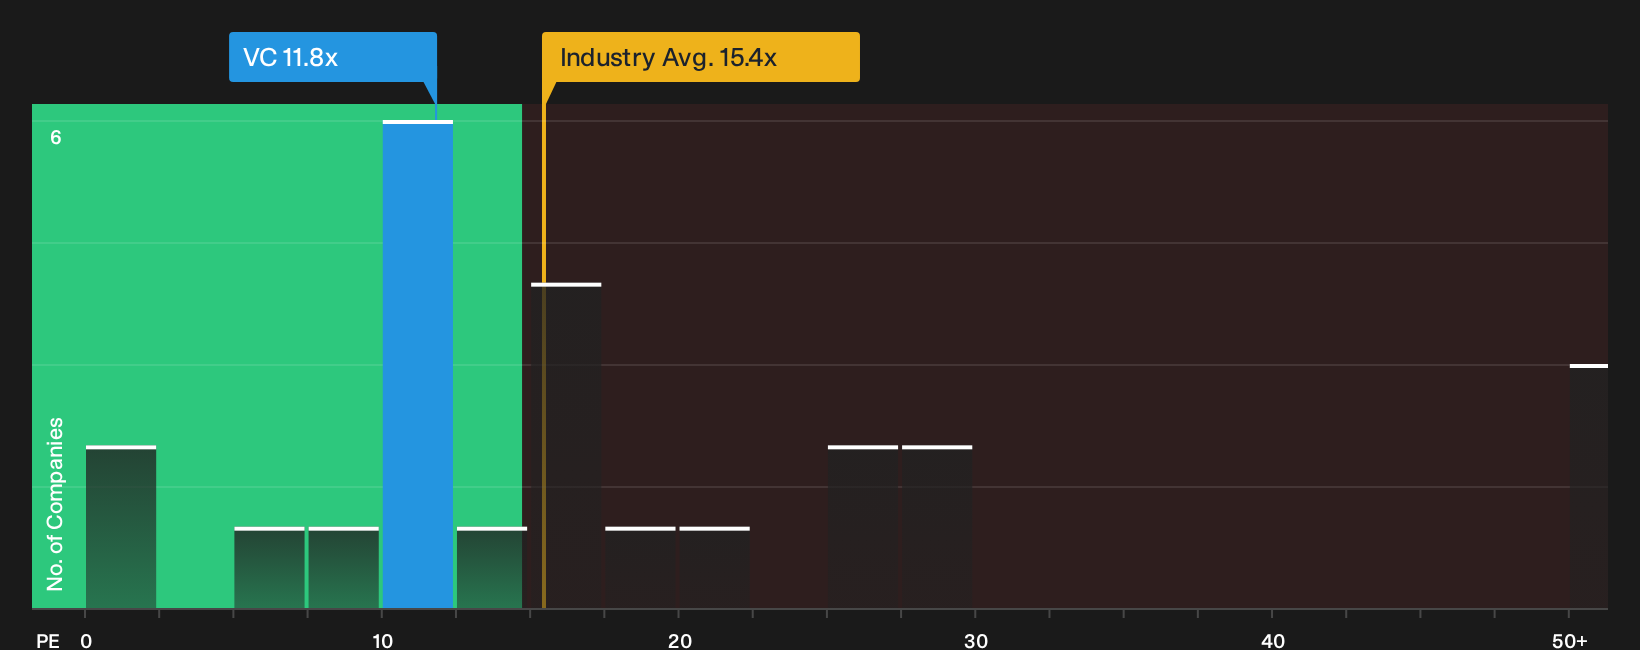Click the '30' x-axis tick label
The height and width of the screenshot is (650, 1640).
tap(976, 641)
